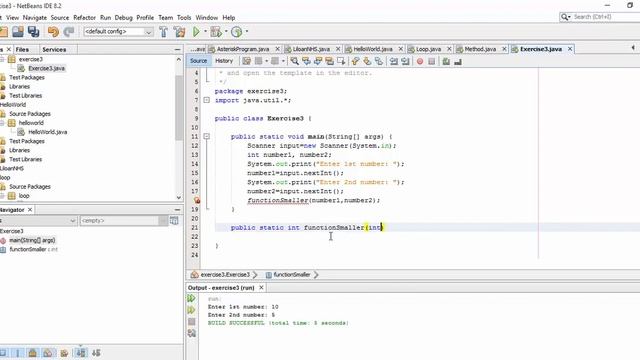Click the Search (Ctrl+I) field
This screenshot has width=640, height=360.
[x=600, y=17]
